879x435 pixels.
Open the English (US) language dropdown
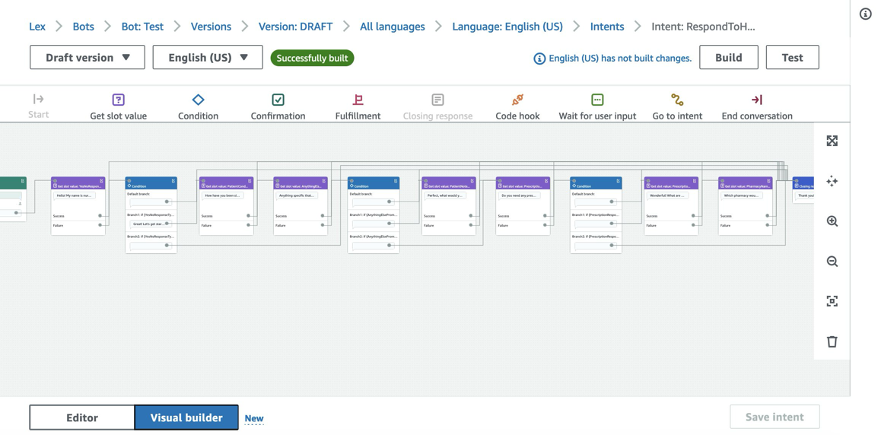208,57
